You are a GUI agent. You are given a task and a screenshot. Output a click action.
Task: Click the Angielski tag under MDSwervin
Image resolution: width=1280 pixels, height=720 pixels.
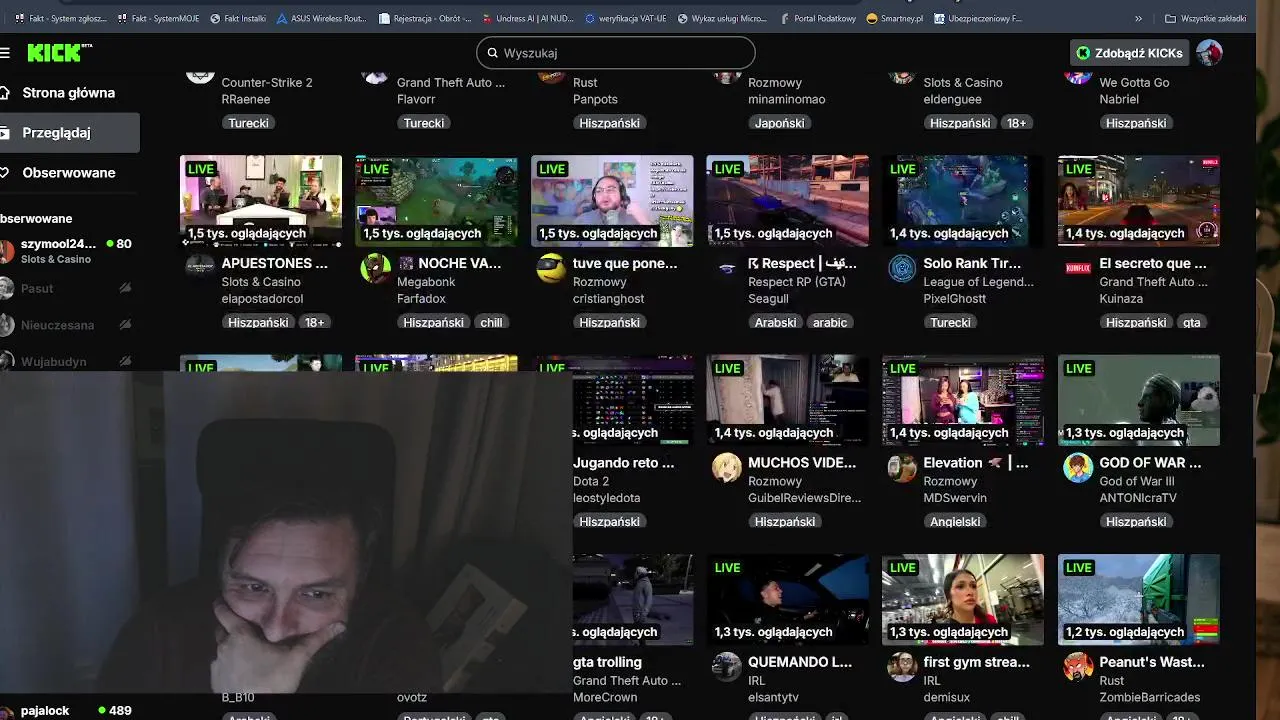click(955, 521)
